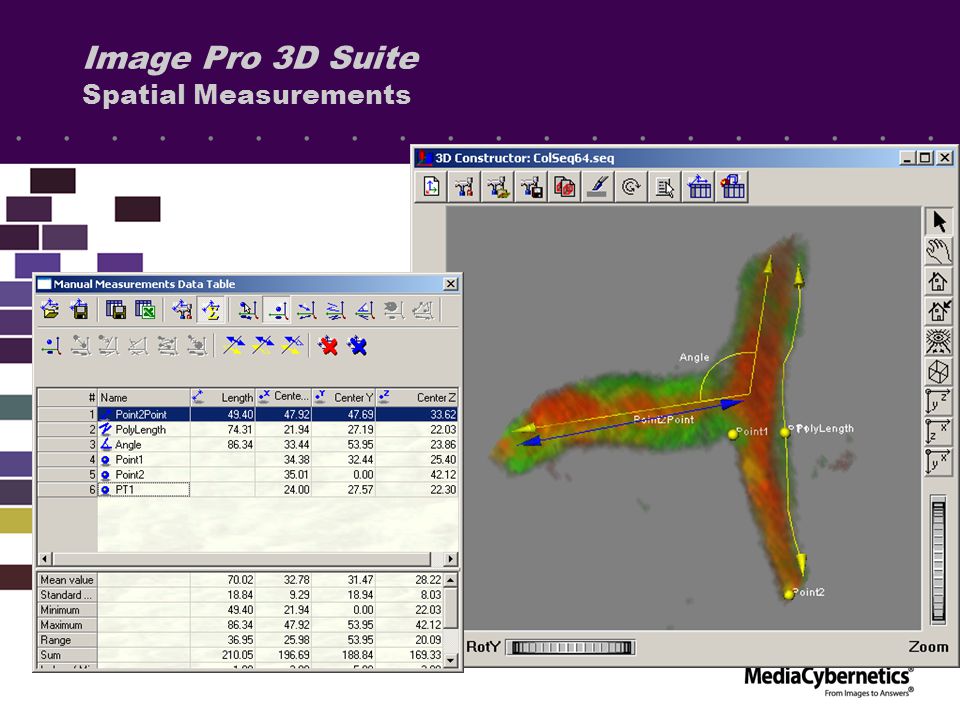Toggle the wireframe cube icon

938,371
